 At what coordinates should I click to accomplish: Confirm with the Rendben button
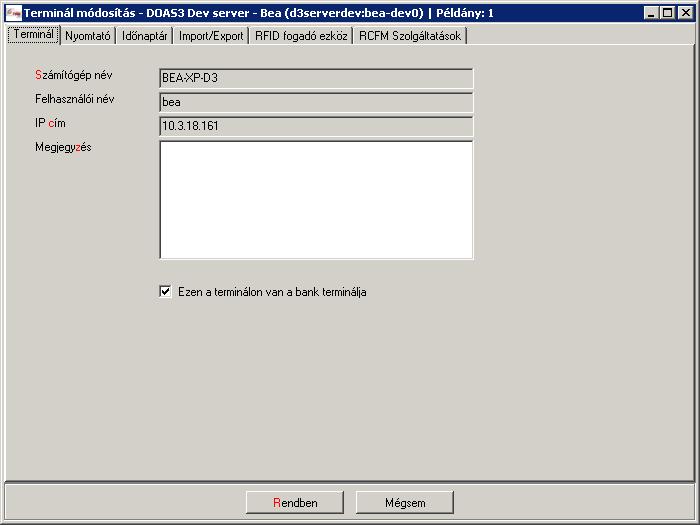click(x=295, y=503)
